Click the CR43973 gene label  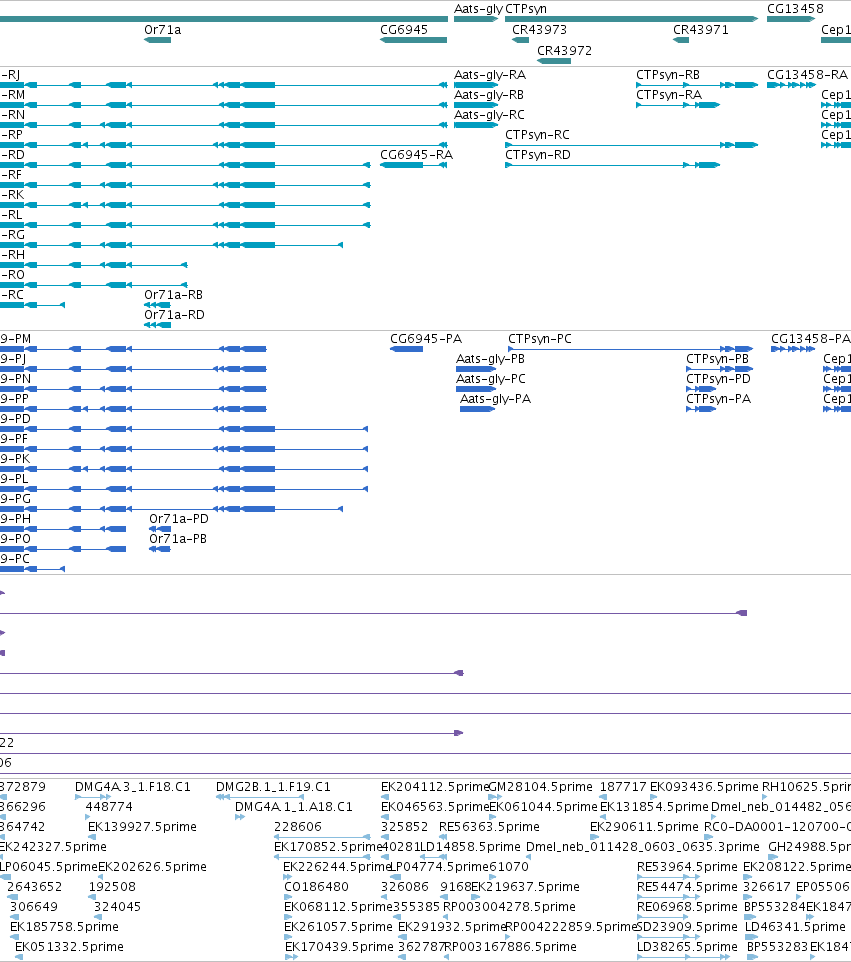click(x=539, y=30)
